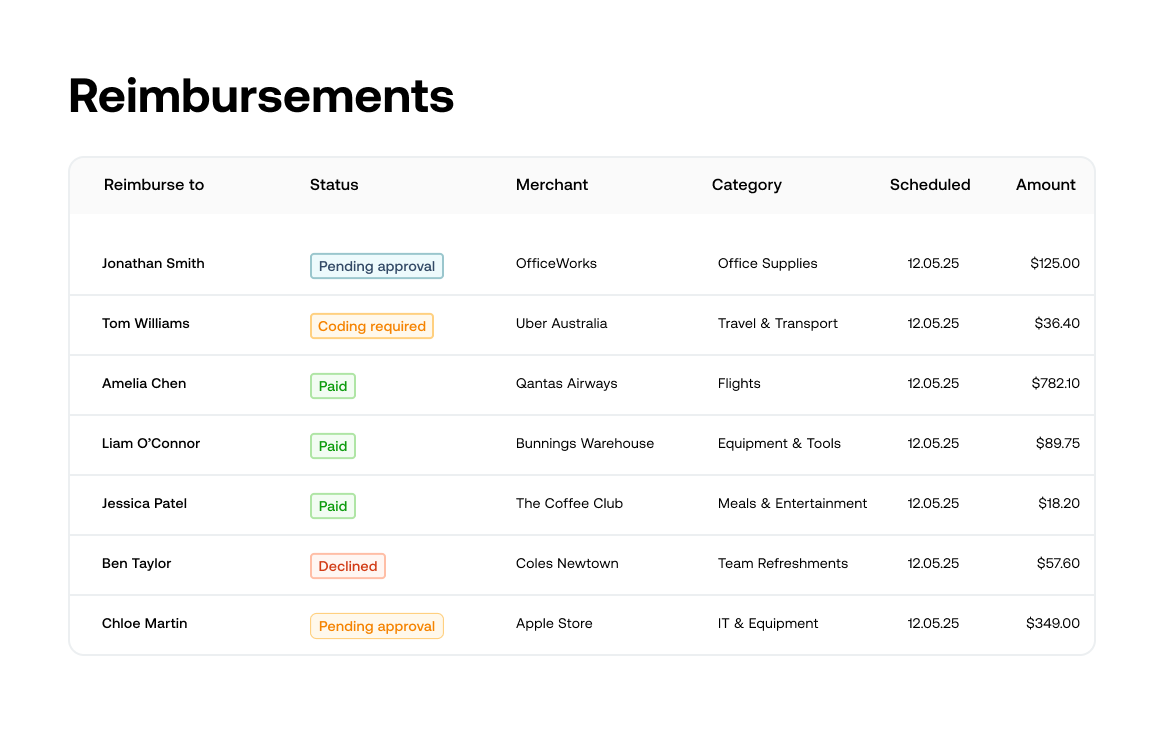Click the Coding required badge for Tom Williams
Viewport: 1174px width, 742px height.
[372, 326]
